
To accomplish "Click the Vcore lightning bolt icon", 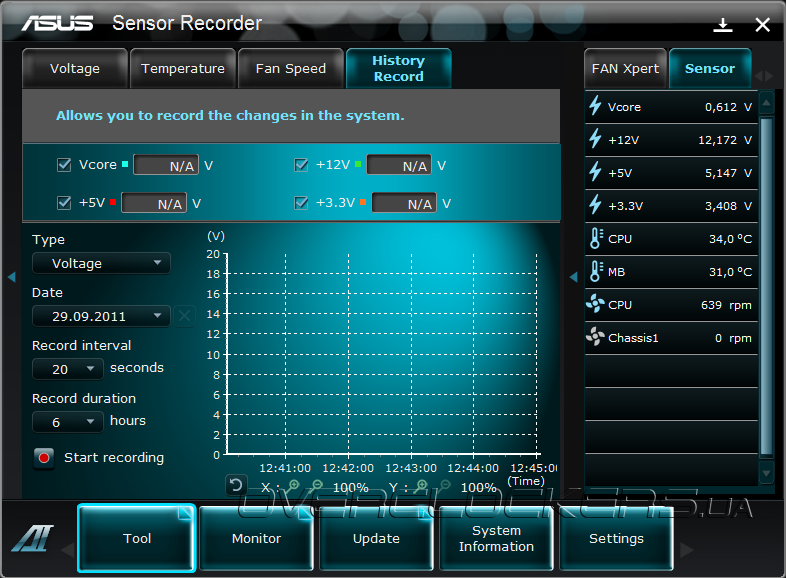I will click(595, 106).
